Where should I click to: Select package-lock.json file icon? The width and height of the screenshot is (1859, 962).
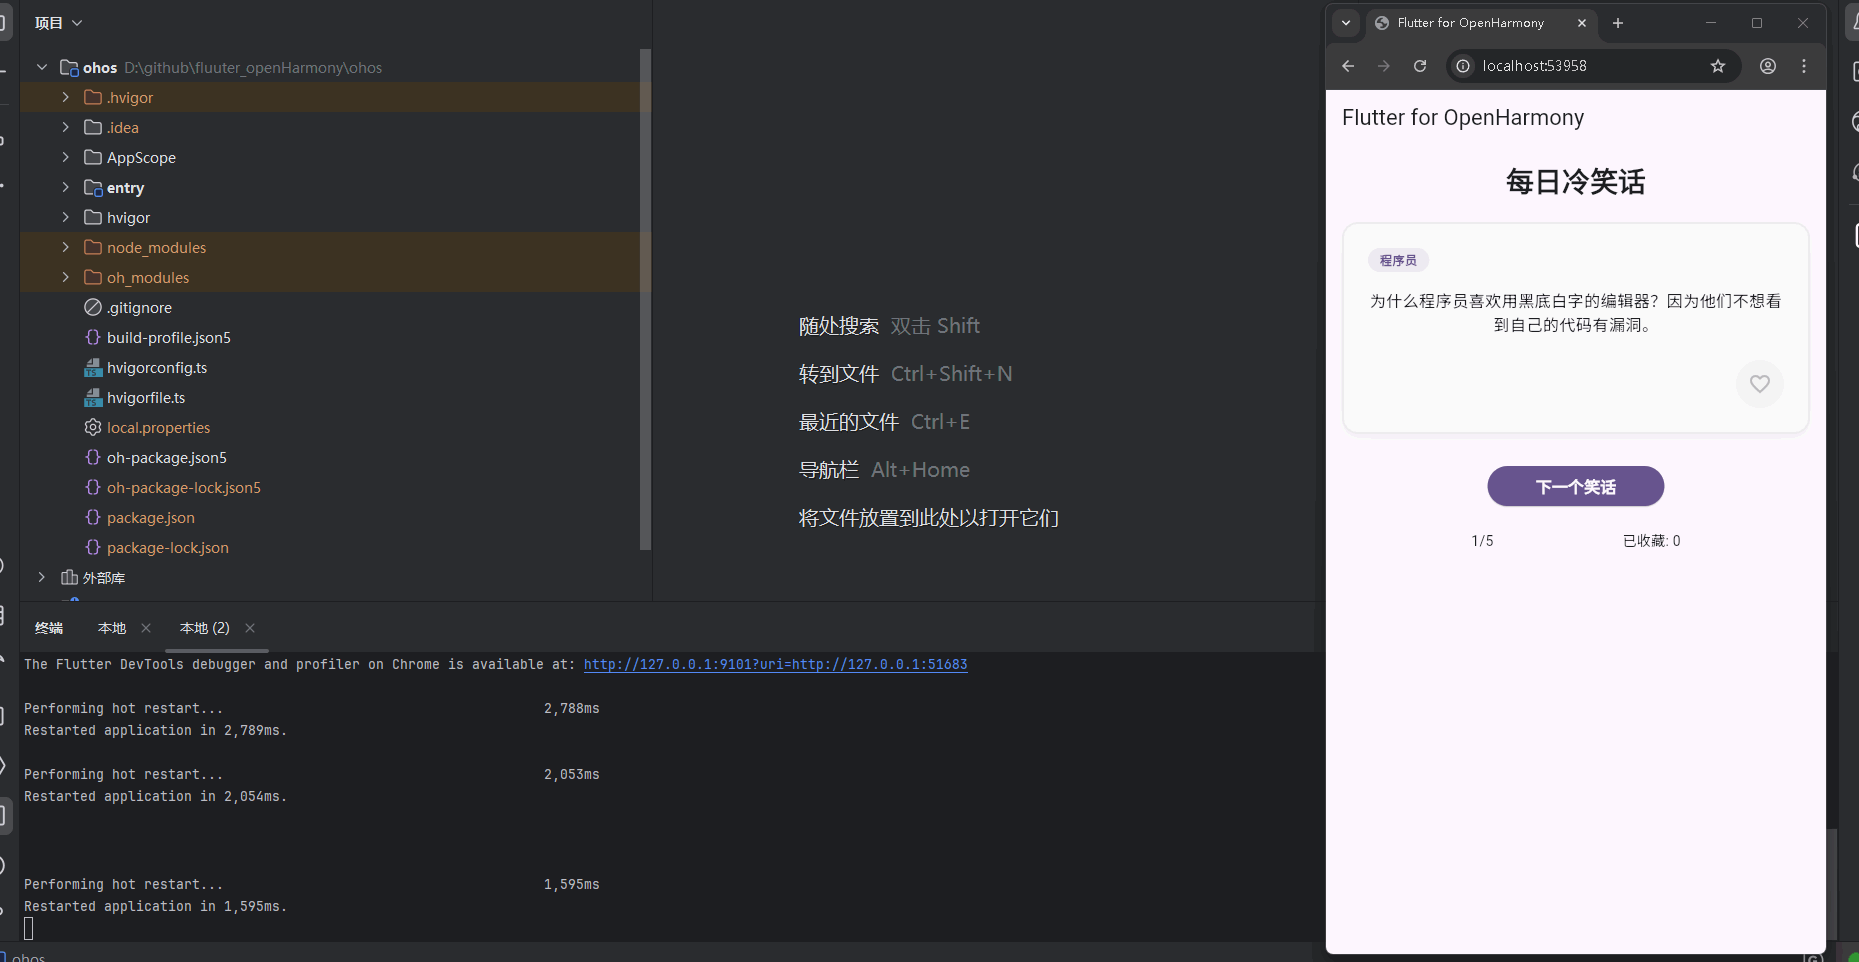click(x=93, y=547)
